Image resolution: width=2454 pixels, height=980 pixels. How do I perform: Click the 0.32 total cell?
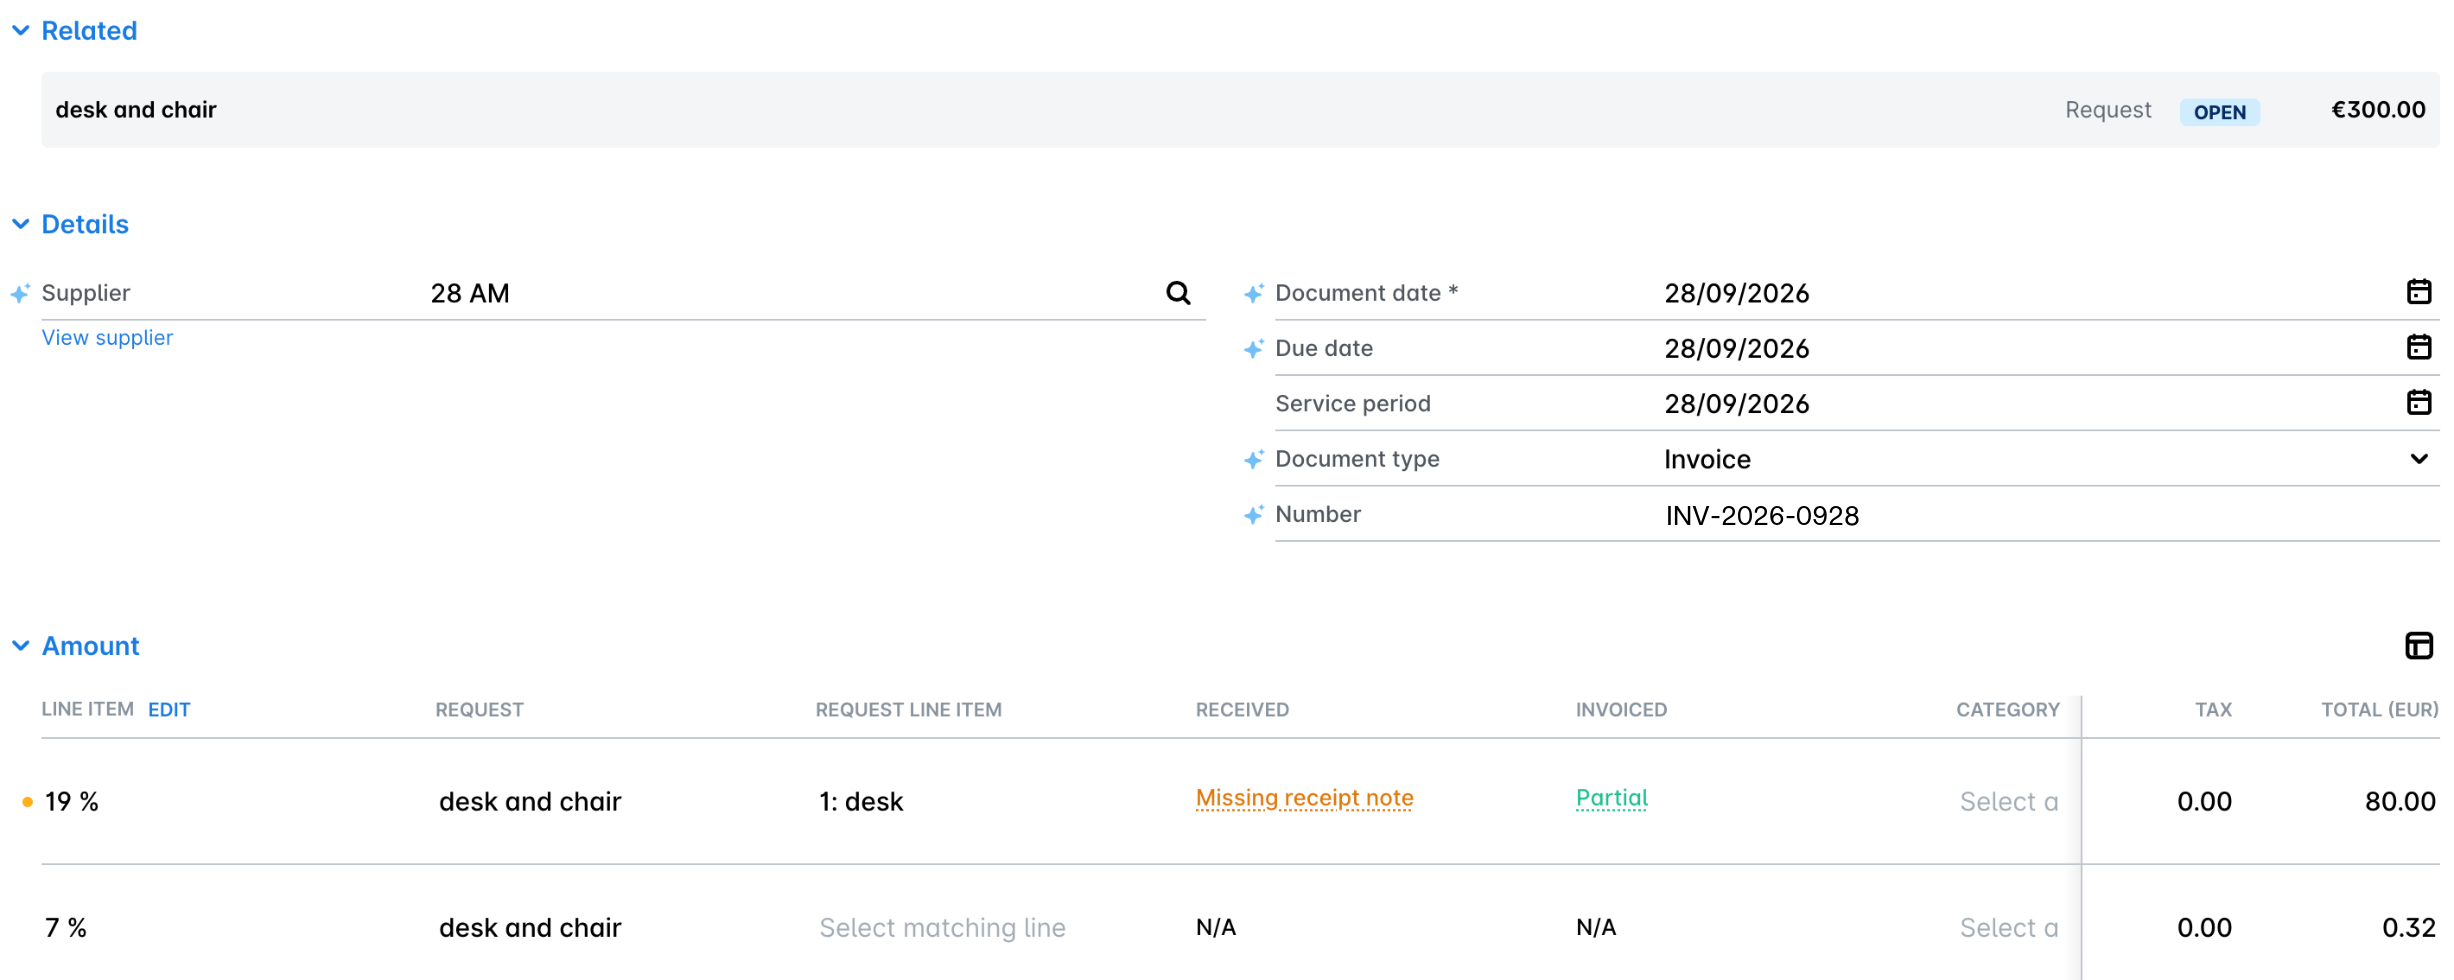2409,927
